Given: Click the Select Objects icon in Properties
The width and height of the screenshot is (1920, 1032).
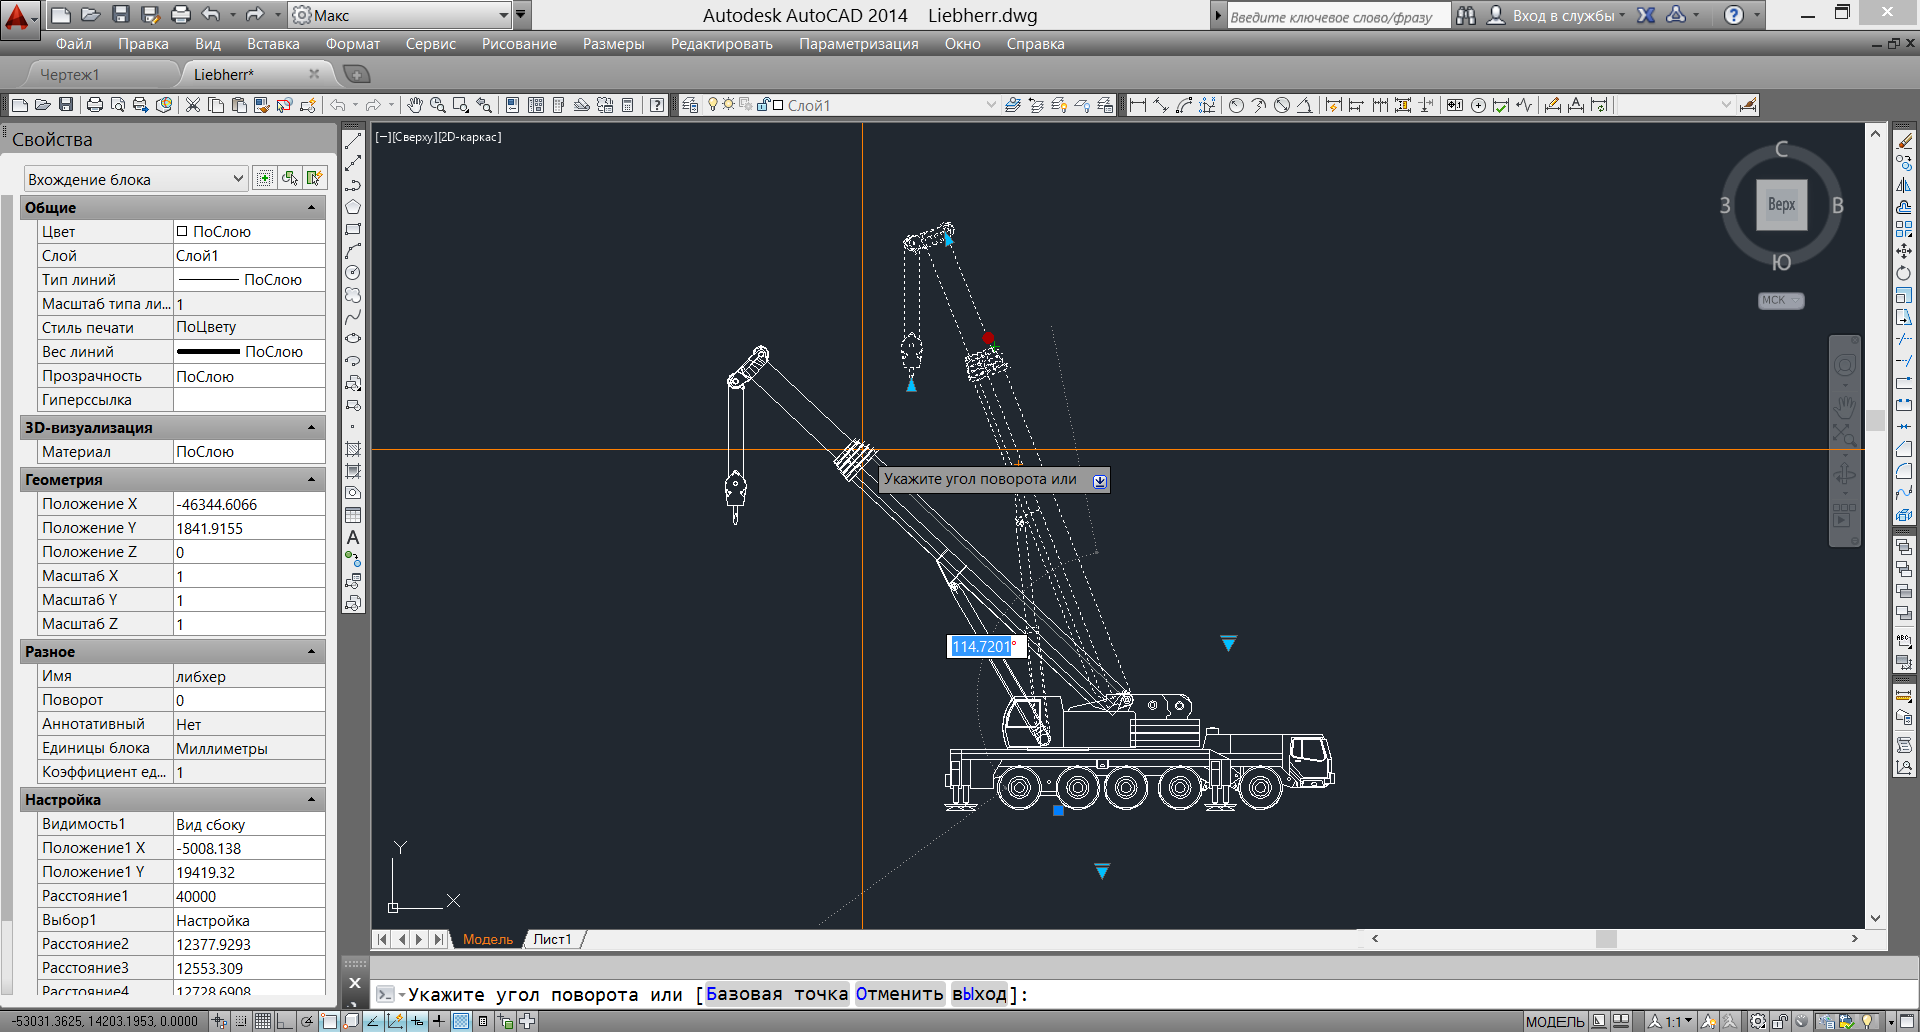Looking at the screenshot, I should pyautogui.click(x=290, y=178).
